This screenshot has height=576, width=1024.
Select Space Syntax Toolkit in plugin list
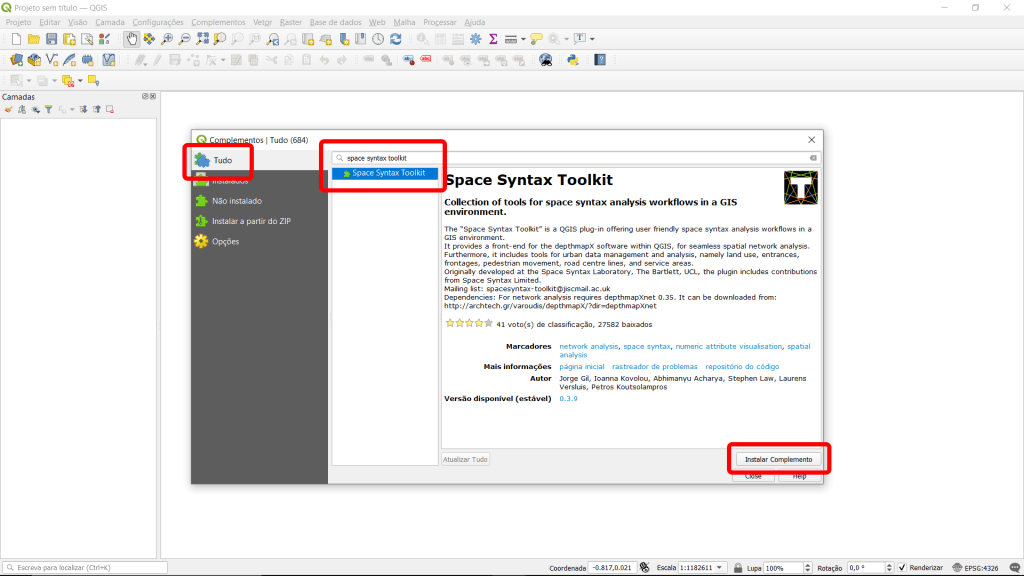click(x=388, y=173)
